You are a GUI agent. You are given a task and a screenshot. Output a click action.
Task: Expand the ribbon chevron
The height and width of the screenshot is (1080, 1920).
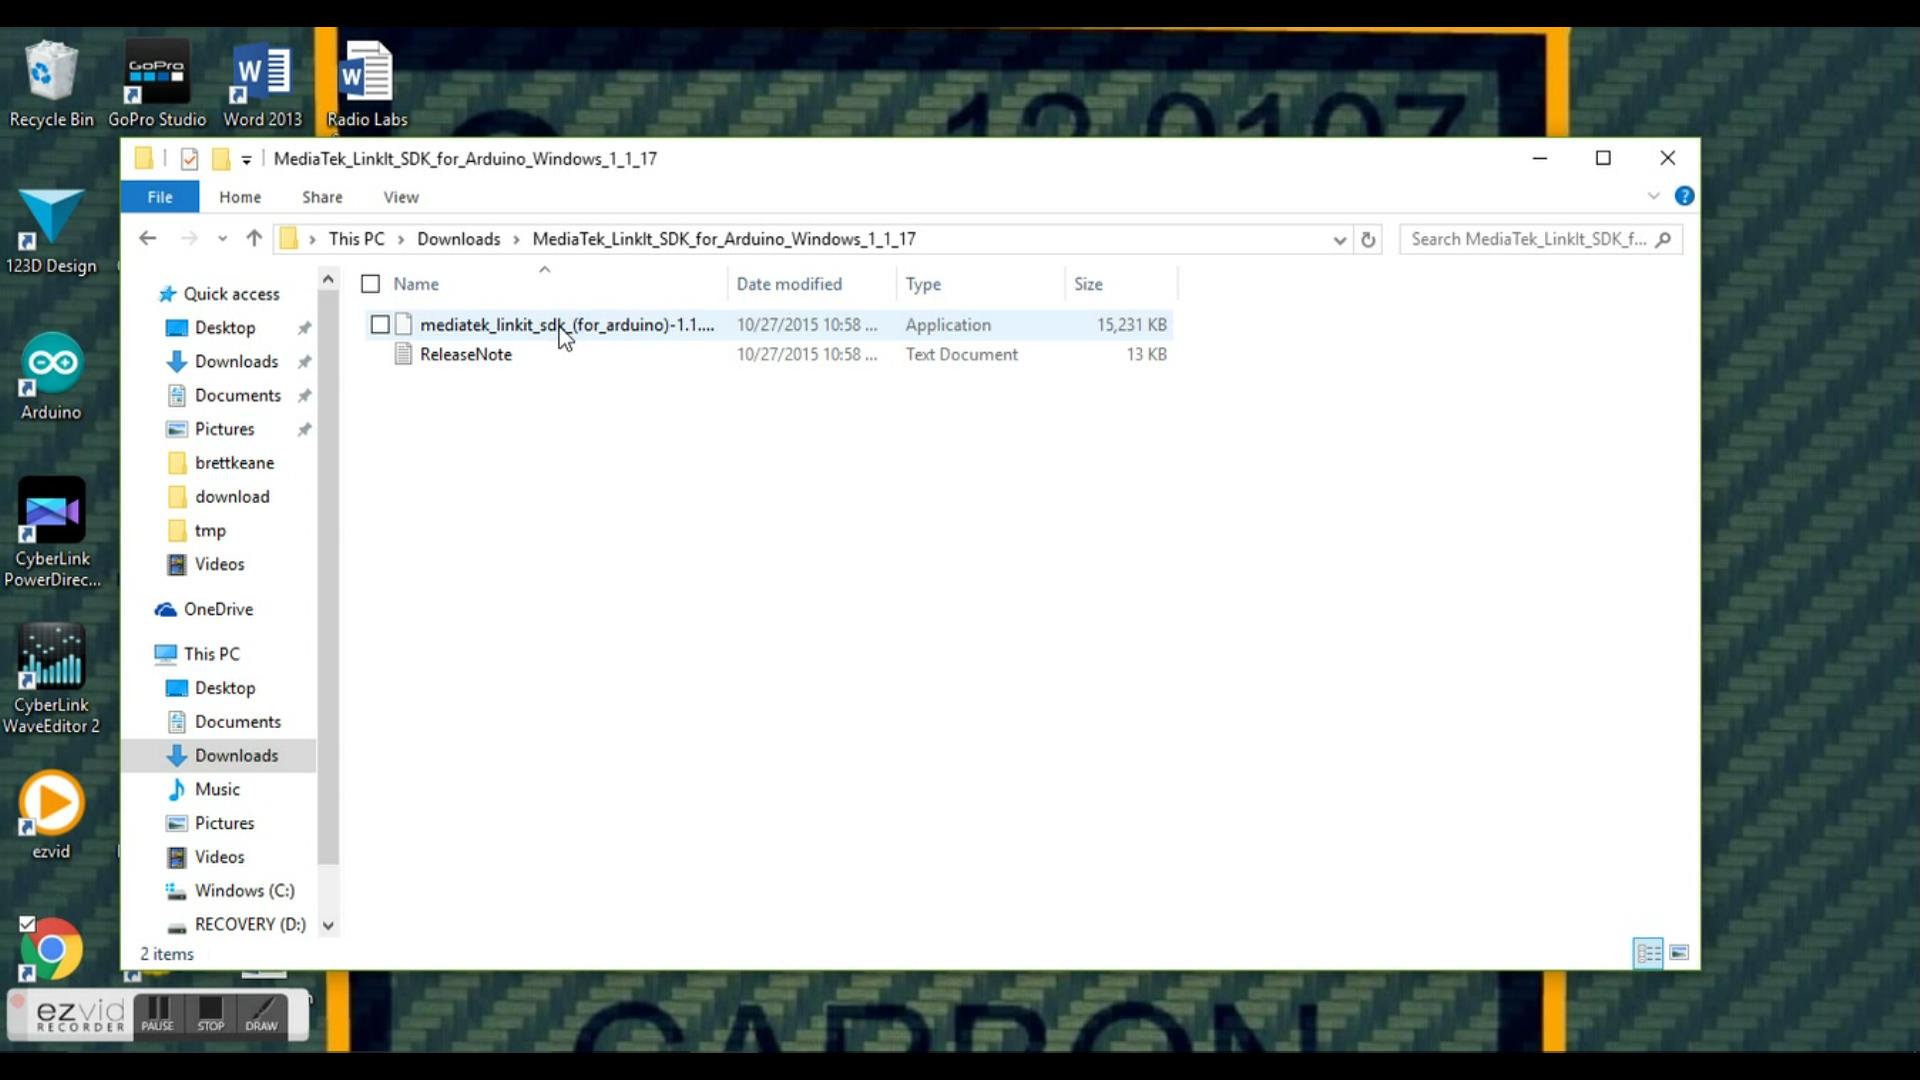(x=1653, y=197)
